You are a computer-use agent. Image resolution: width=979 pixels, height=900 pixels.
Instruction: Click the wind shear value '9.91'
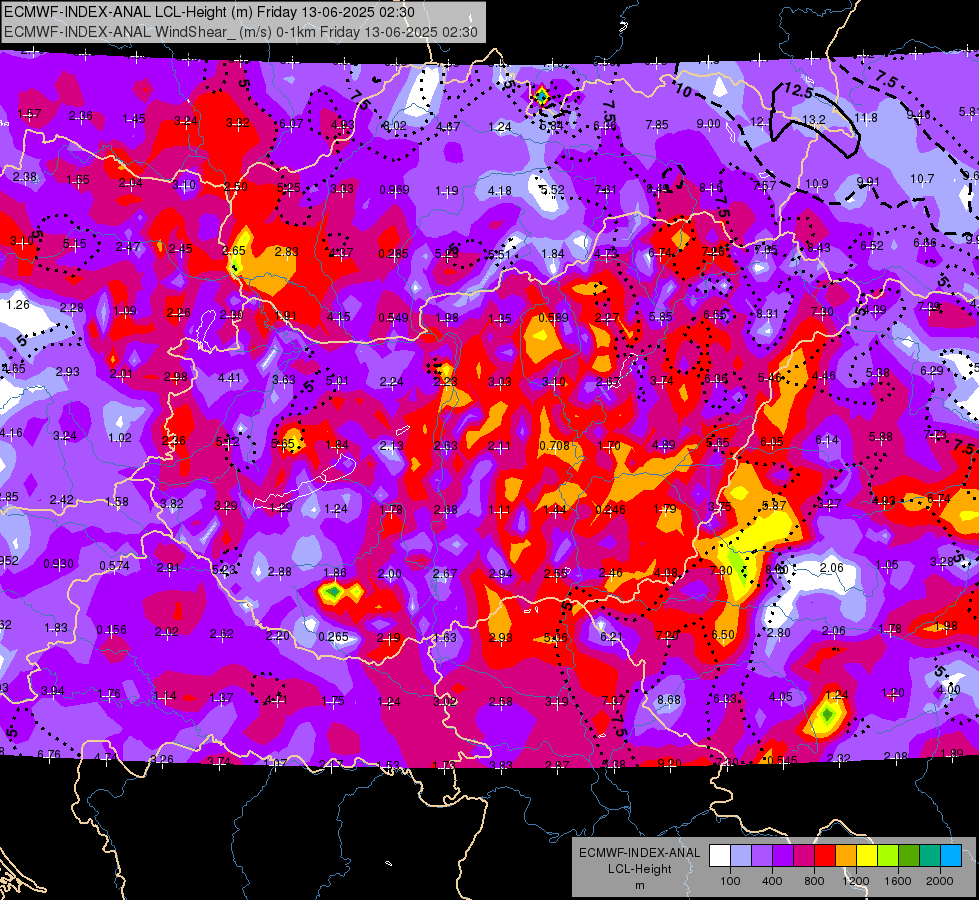coord(868,182)
